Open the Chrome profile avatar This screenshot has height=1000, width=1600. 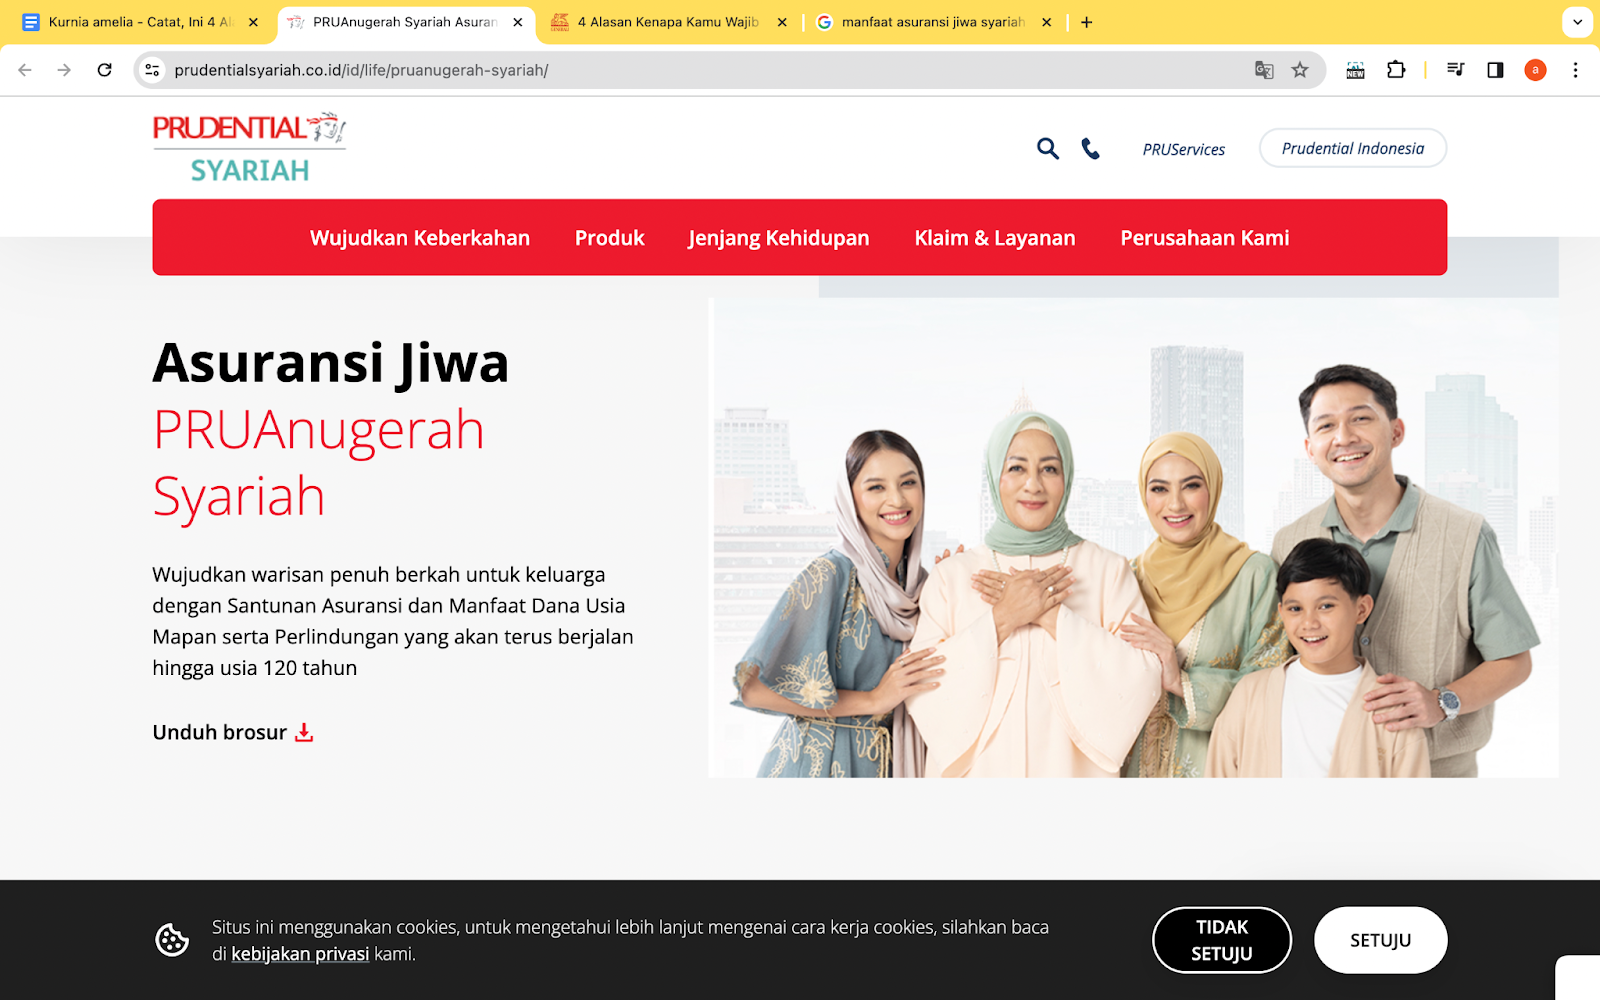1535,70
